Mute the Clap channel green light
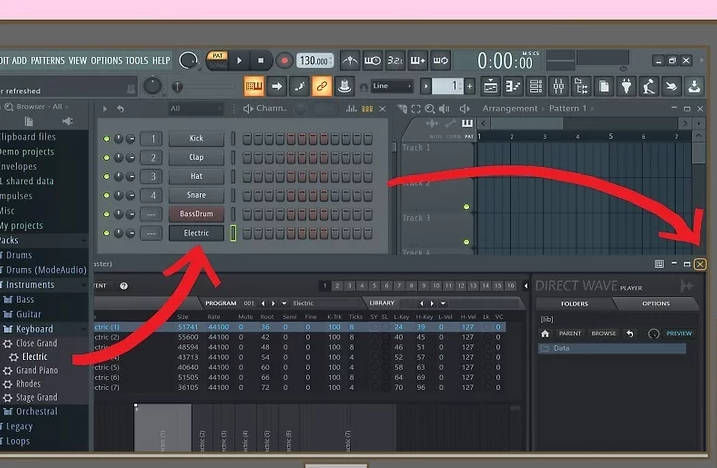The width and height of the screenshot is (717, 468). click(x=106, y=157)
